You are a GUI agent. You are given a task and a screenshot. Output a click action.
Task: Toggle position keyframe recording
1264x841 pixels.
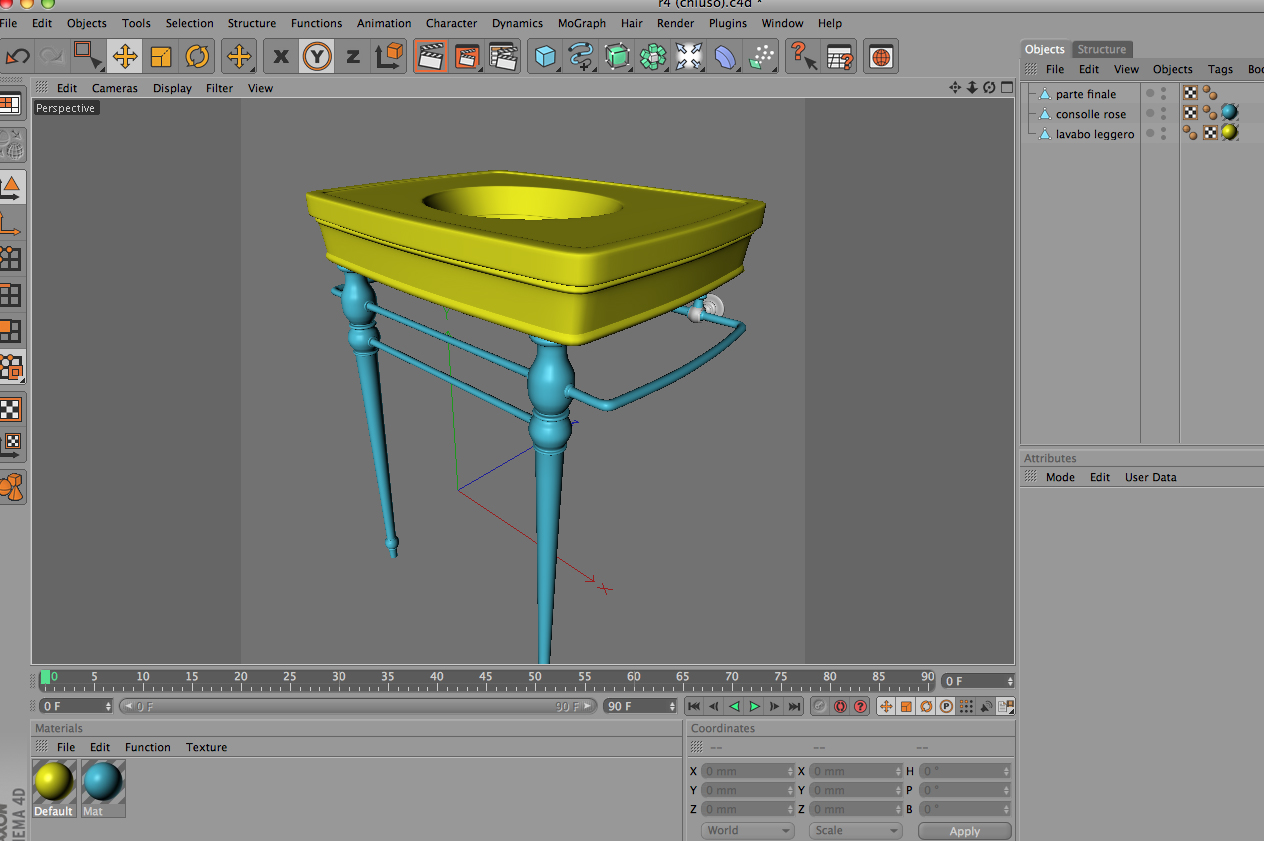coord(886,706)
